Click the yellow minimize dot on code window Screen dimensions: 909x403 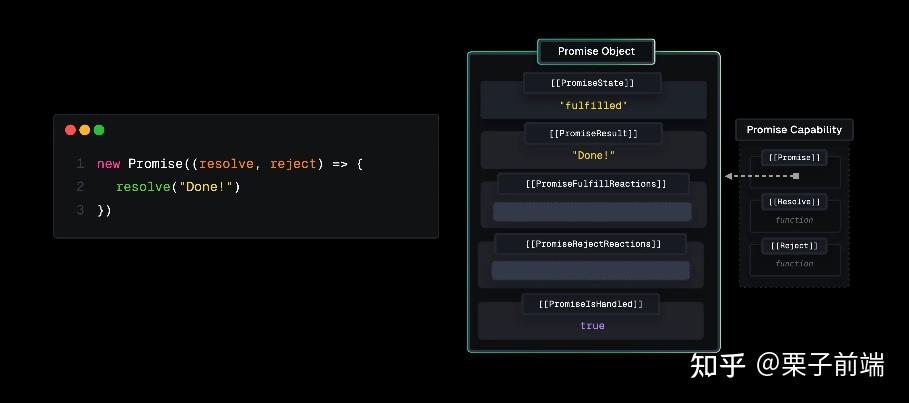(84, 130)
